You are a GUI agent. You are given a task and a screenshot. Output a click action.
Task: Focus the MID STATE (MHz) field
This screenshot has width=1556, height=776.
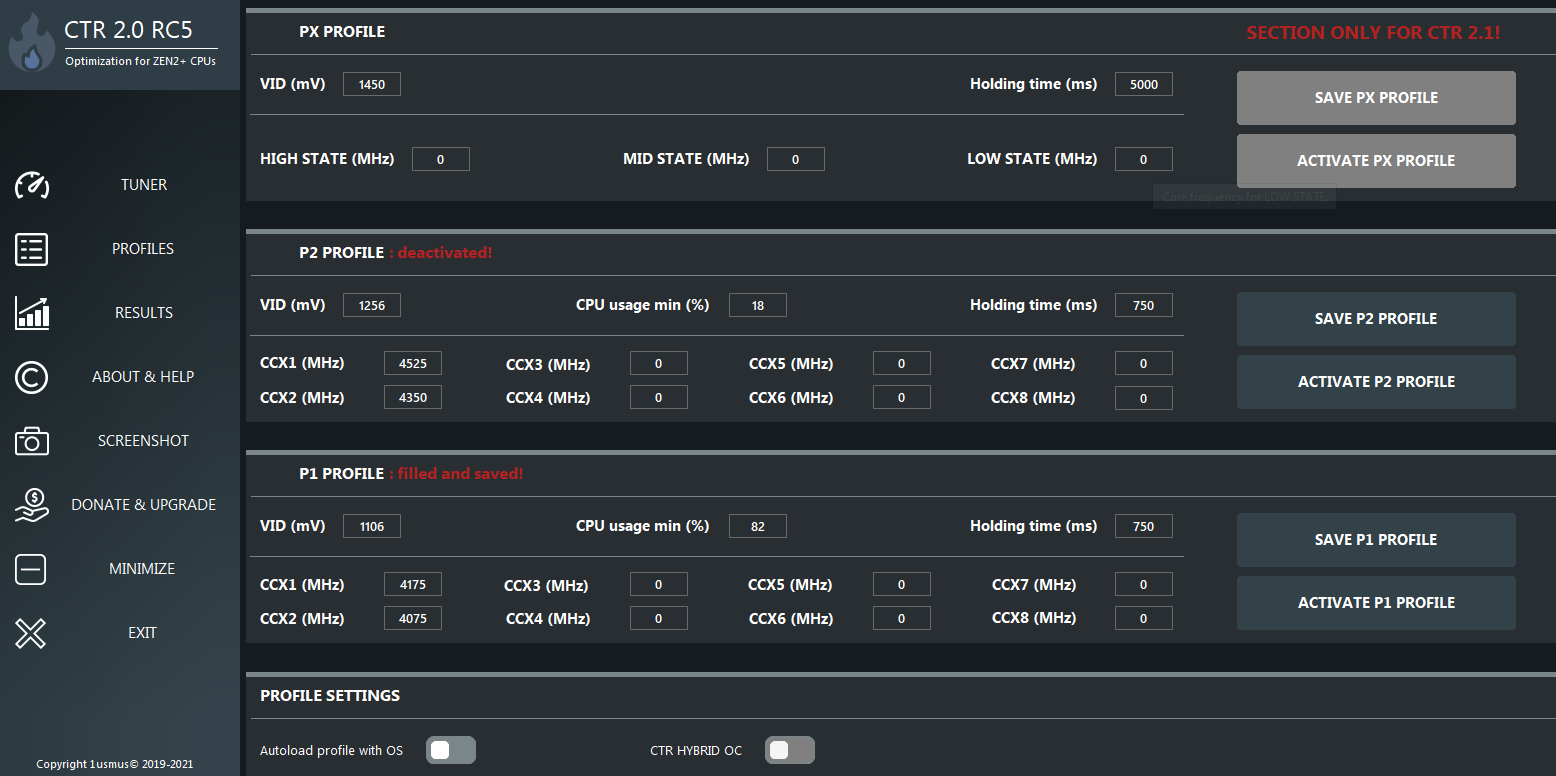pyautogui.click(x=796, y=160)
